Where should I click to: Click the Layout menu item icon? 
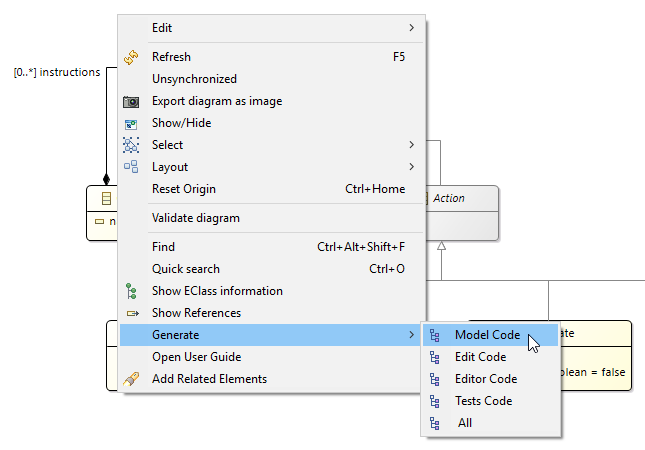click(131, 167)
